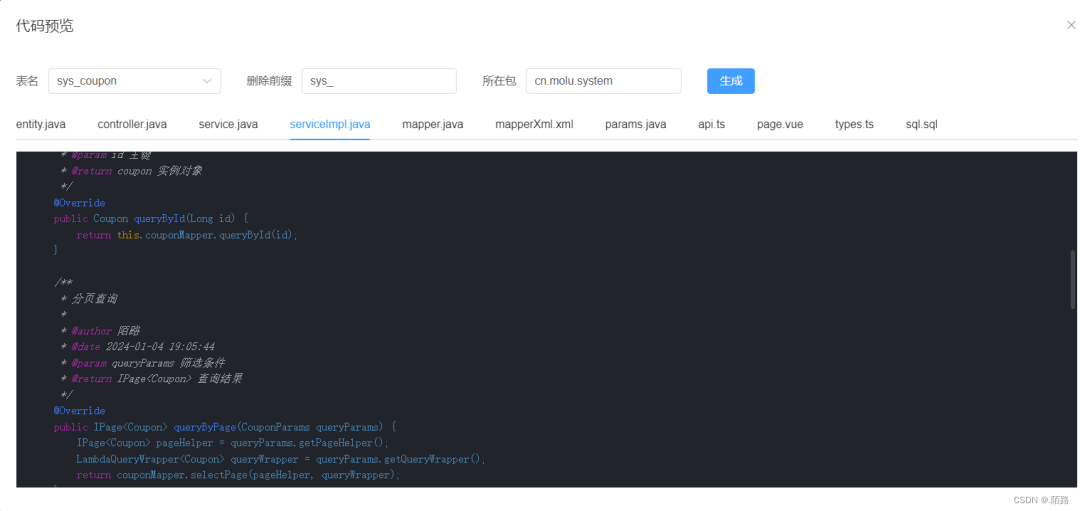Click the '@param queryParams 筛选条件' line
This screenshot has height=511, width=1080.
[x=143, y=362]
